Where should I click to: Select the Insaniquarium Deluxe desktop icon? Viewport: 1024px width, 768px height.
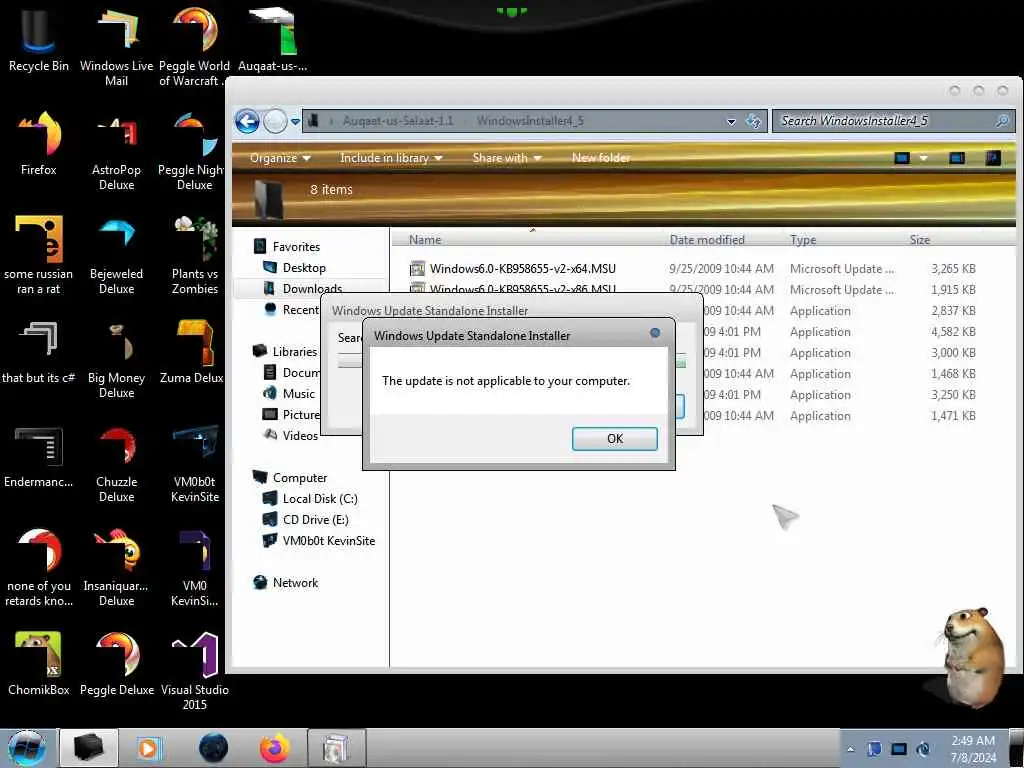(x=116, y=567)
